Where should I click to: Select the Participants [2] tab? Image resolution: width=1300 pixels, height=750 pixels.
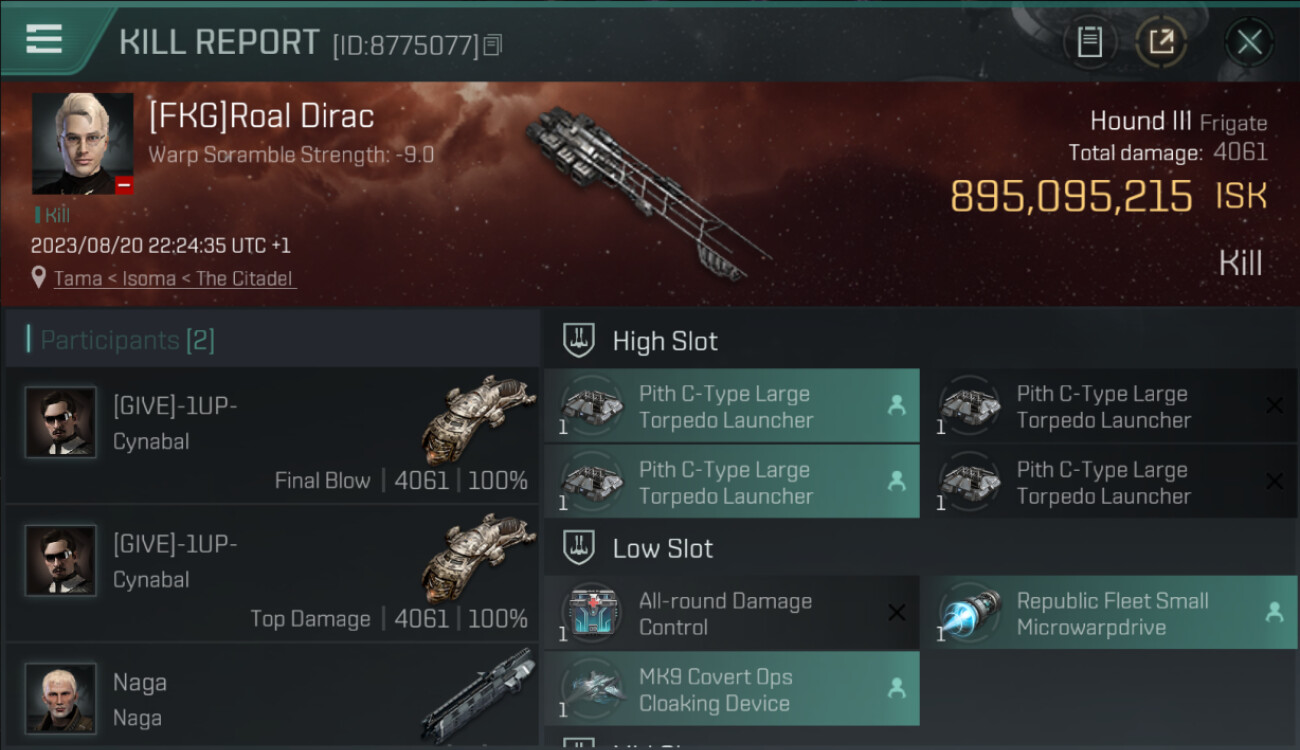127,340
